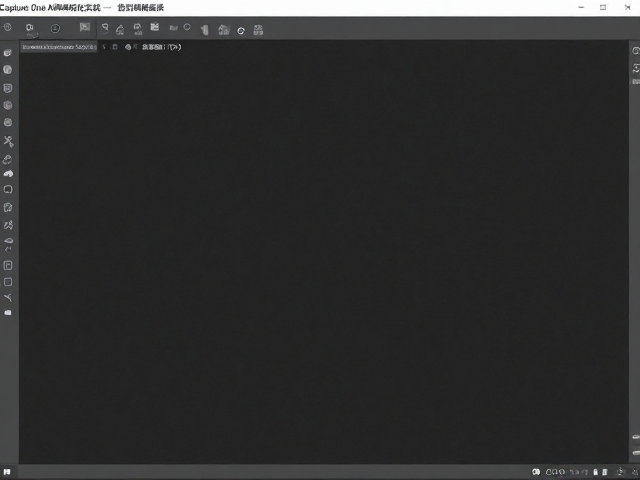The height and width of the screenshot is (480, 640).
Task: Click the picture frame icon in the top toolbar
Action: [x=84, y=27]
